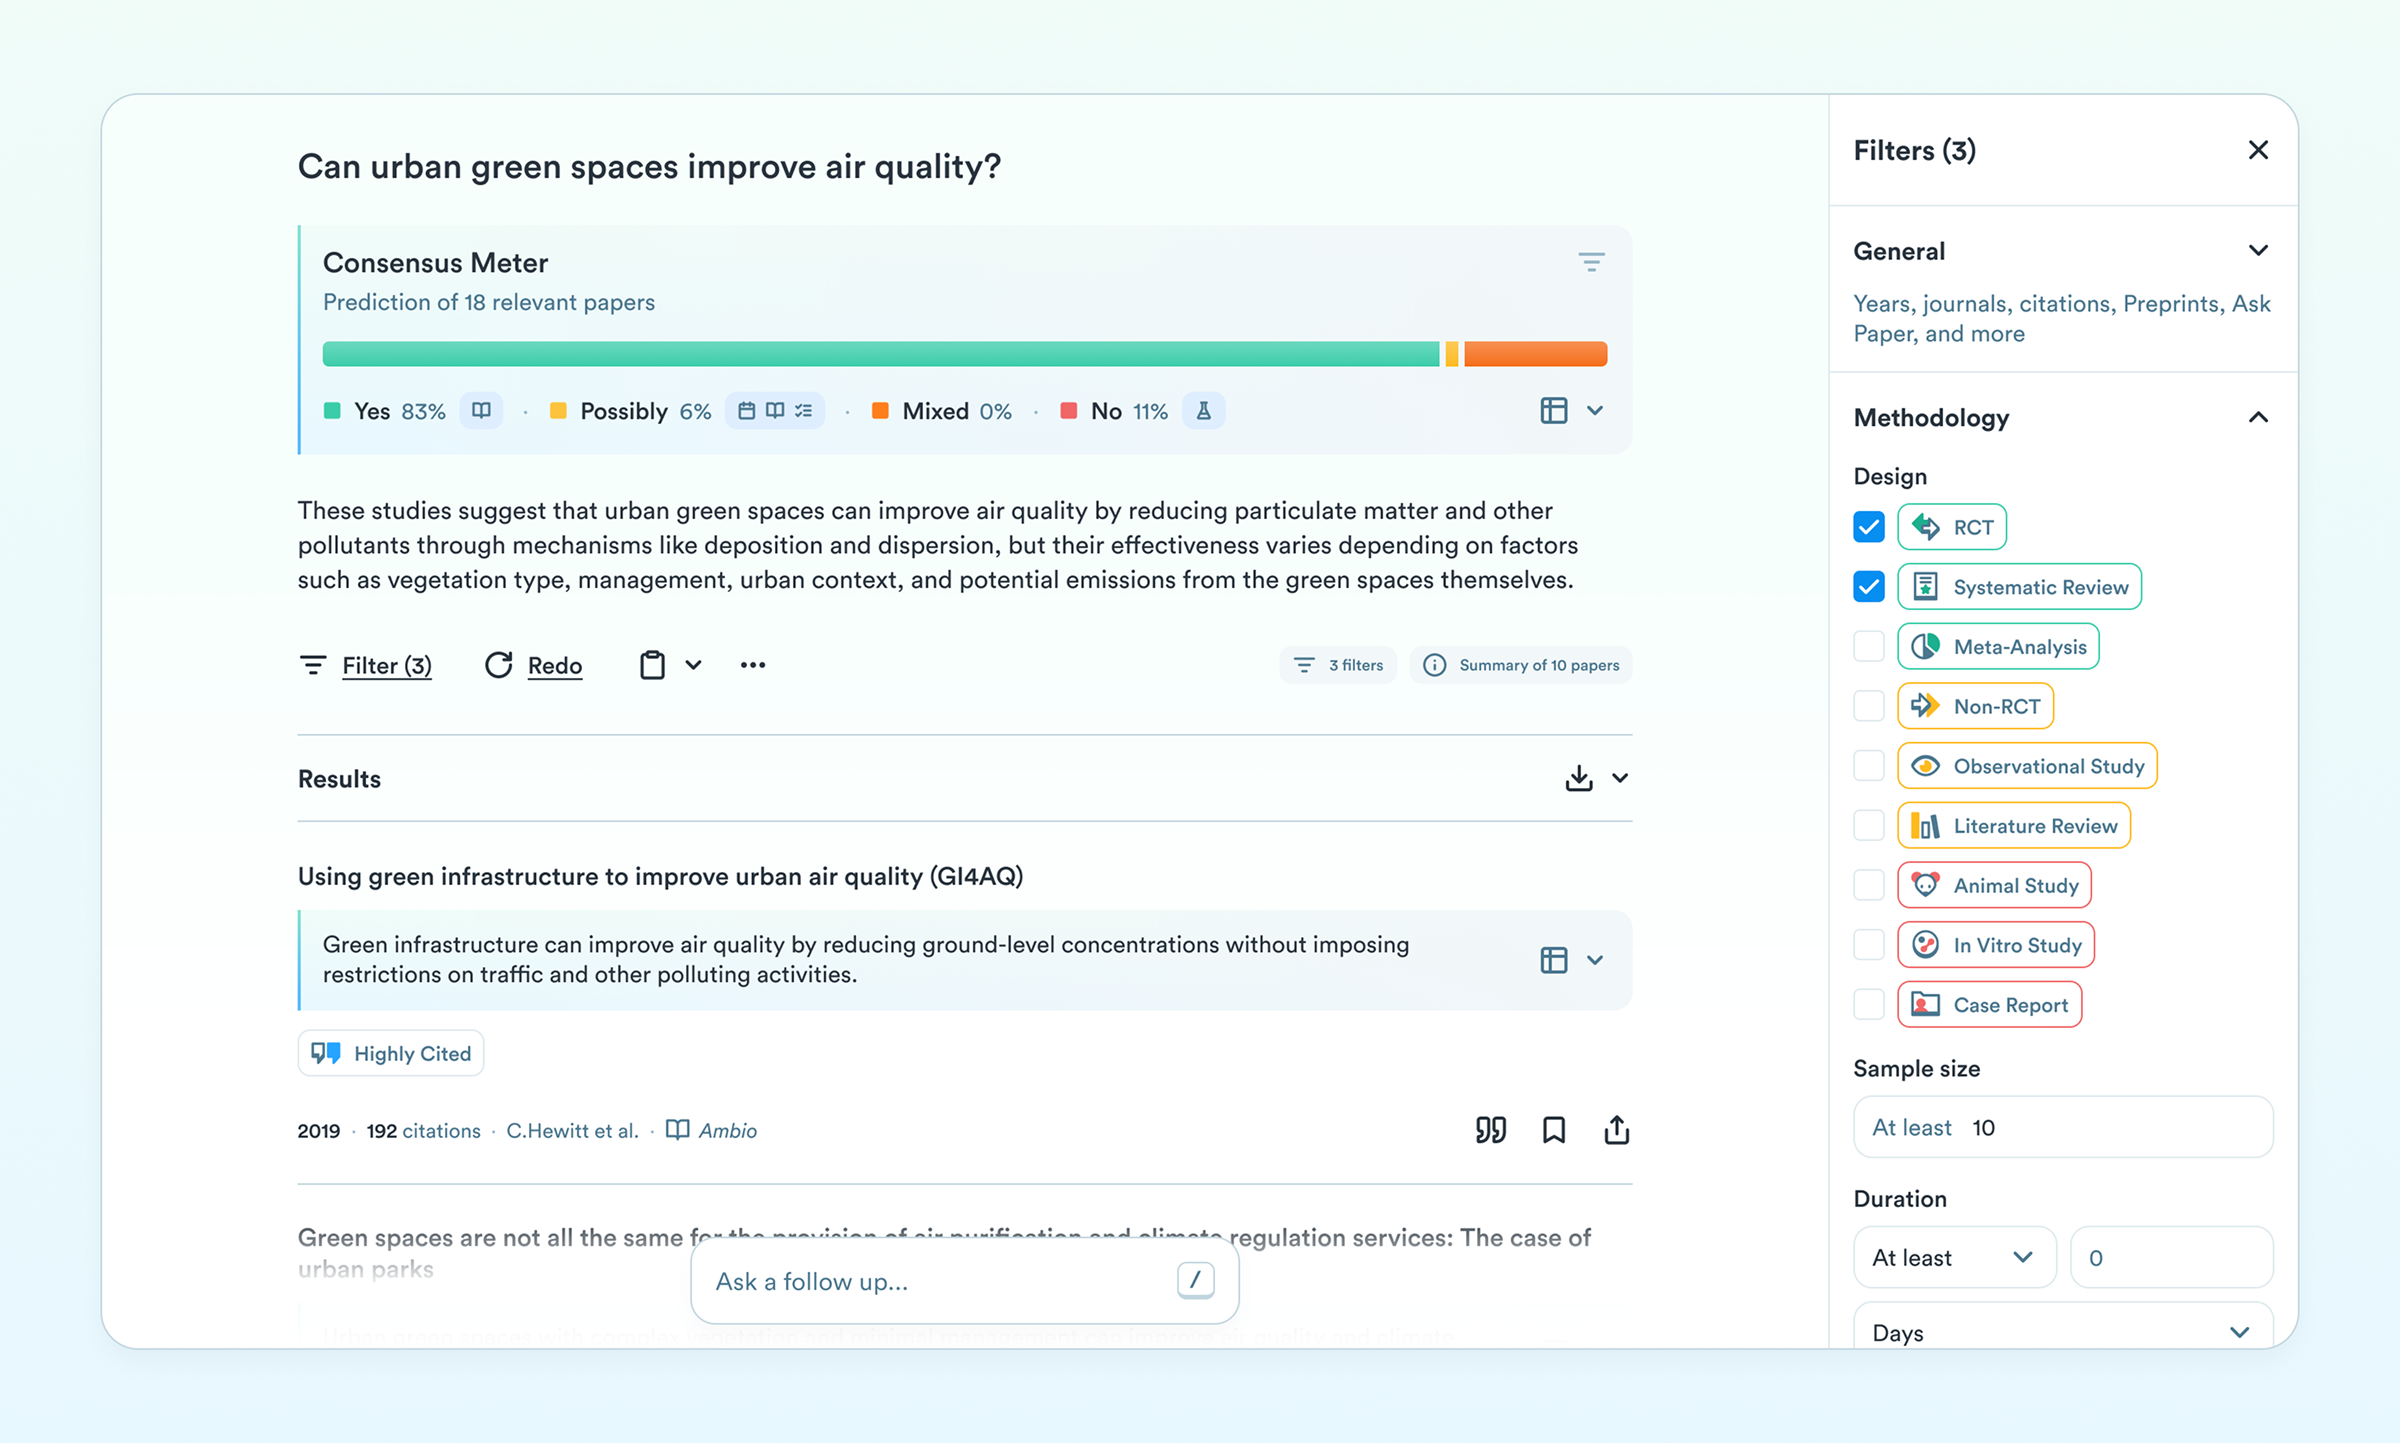Click the Non-RCT design tag
Image resolution: width=2400 pixels, height=1443 pixels.
[x=1975, y=706]
